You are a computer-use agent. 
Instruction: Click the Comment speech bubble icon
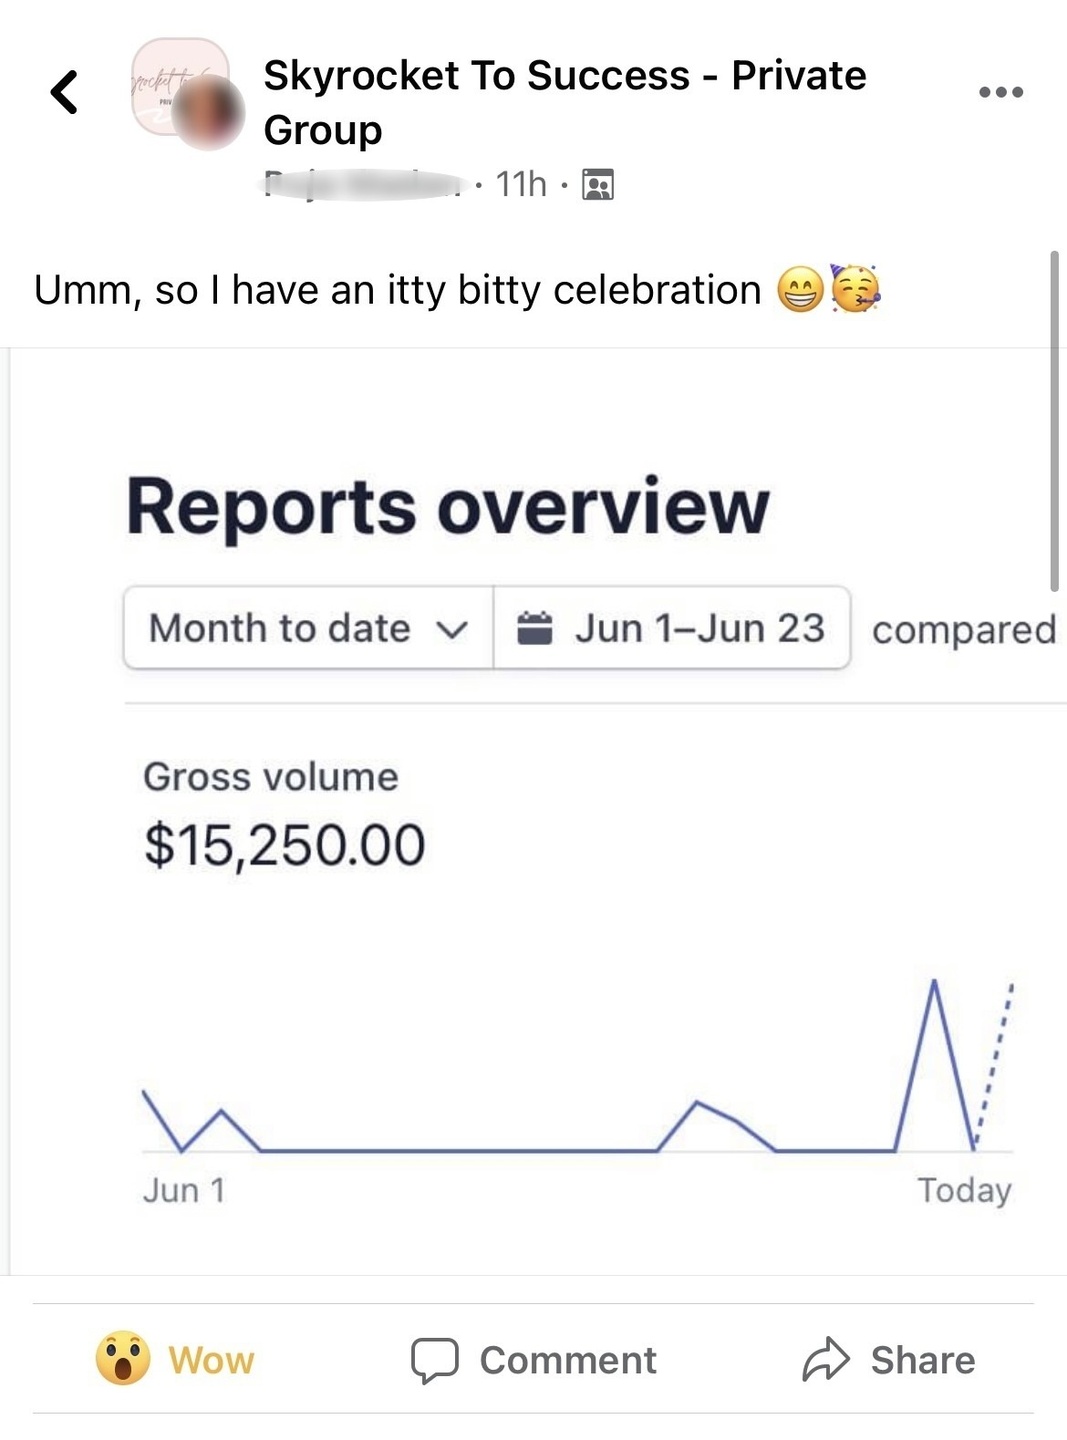point(435,1360)
